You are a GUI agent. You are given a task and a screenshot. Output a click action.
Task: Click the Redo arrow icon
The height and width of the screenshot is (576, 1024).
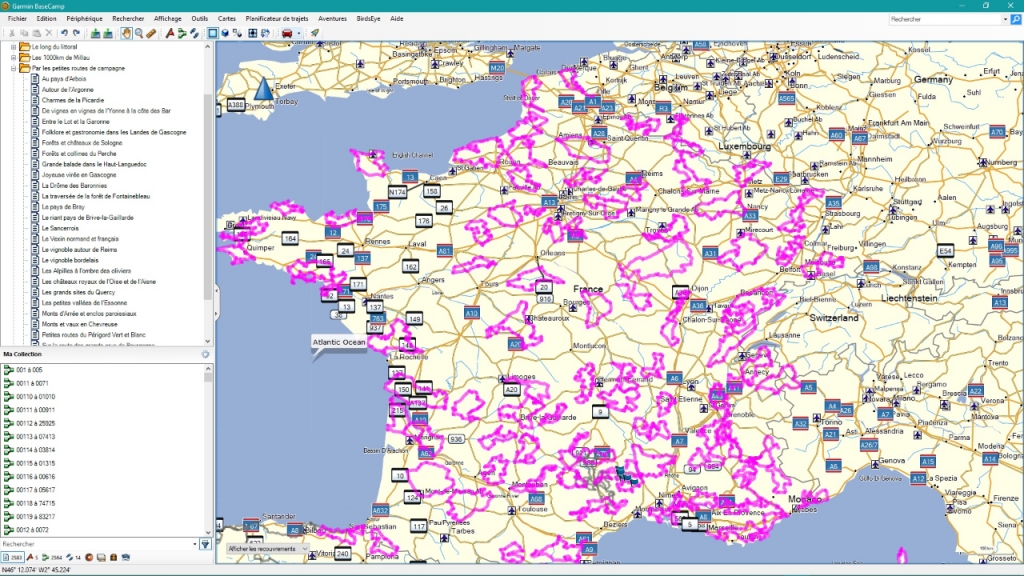click(x=76, y=33)
